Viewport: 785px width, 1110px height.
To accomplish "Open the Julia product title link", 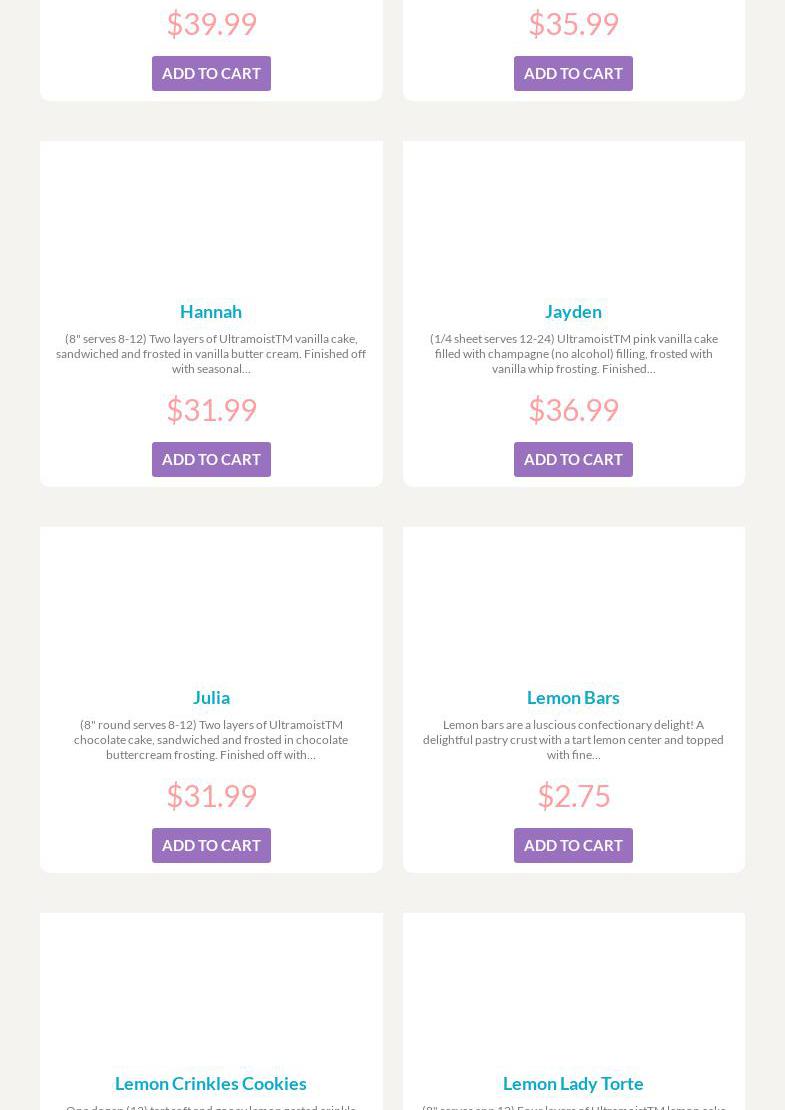I will tap(211, 697).
